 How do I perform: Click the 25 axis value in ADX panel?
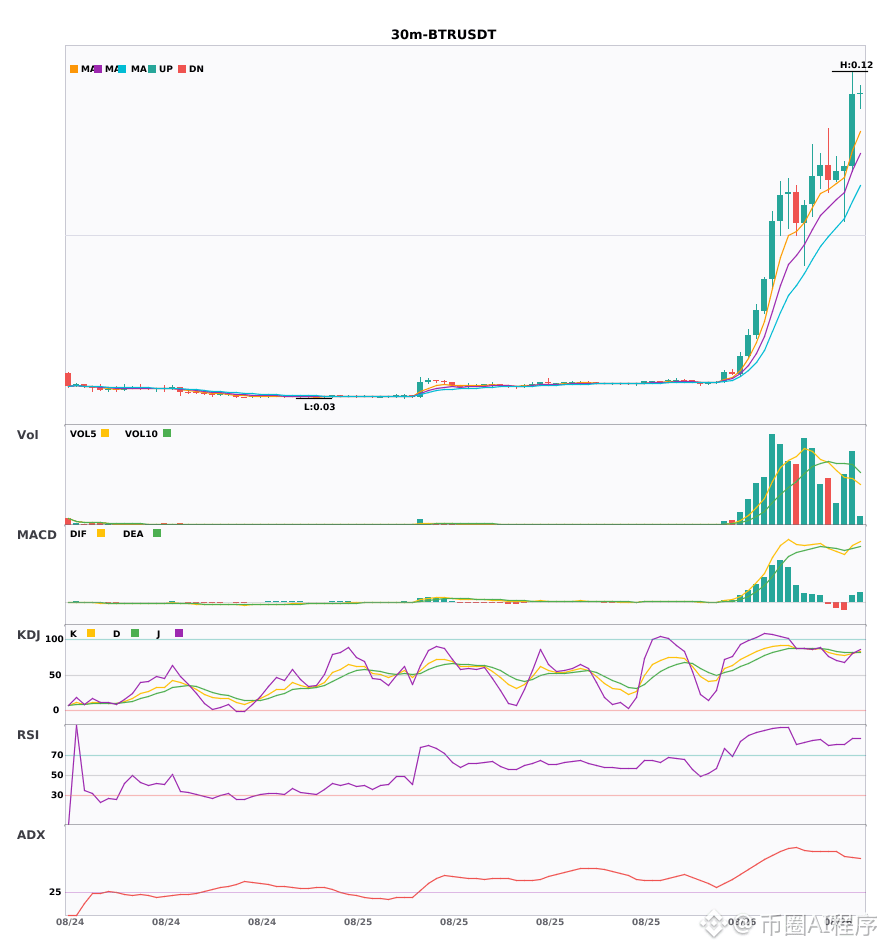pos(55,892)
